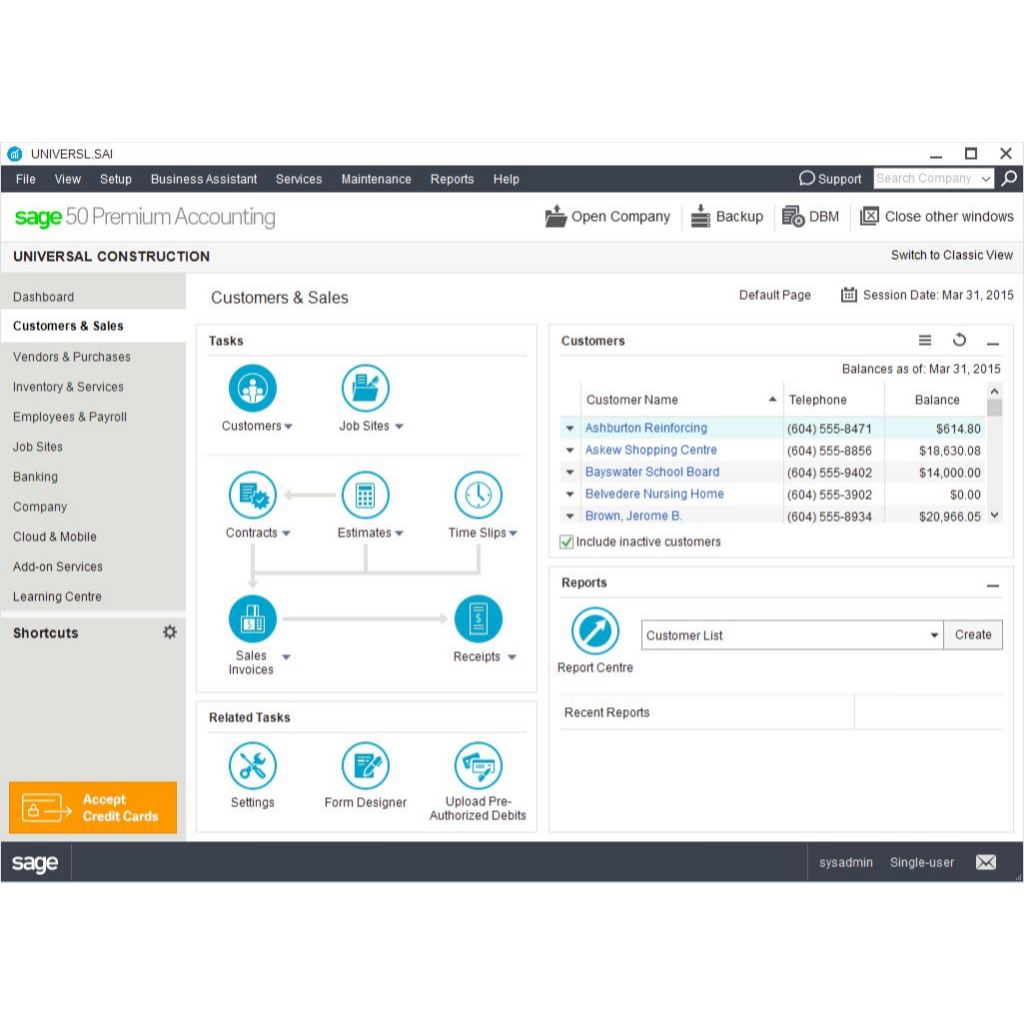Open the Form Designer icon
The width and height of the screenshot is (1024, 1024).
[365, 766]
